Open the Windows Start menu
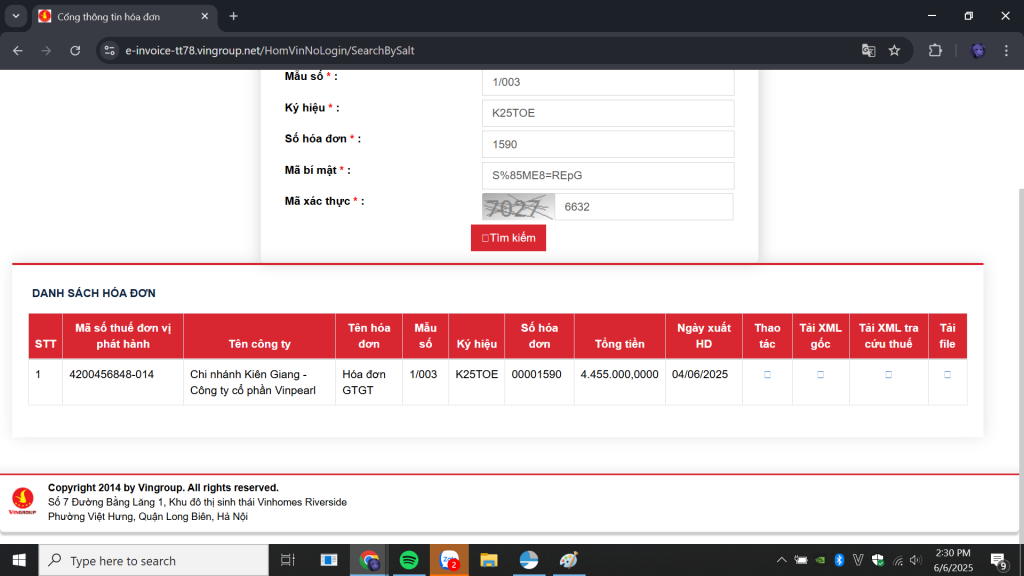The height and width of the screenshot is (576, 1024). pyautogui.click(x=19, y=560)
